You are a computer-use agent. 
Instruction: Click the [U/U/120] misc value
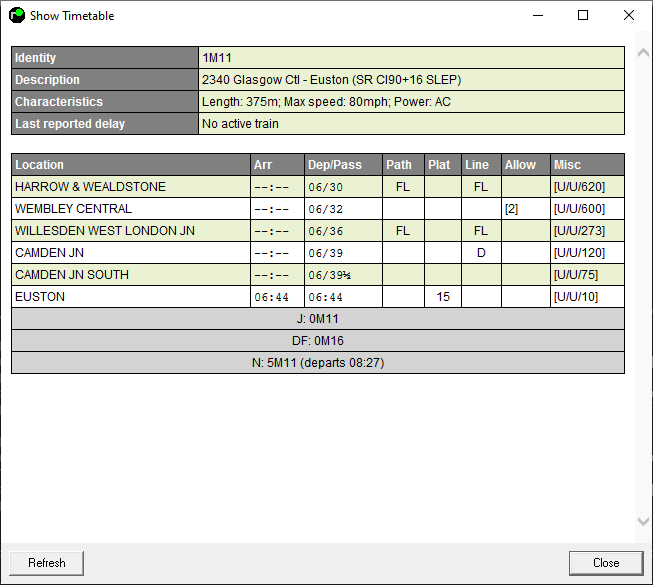coord(579,253)
